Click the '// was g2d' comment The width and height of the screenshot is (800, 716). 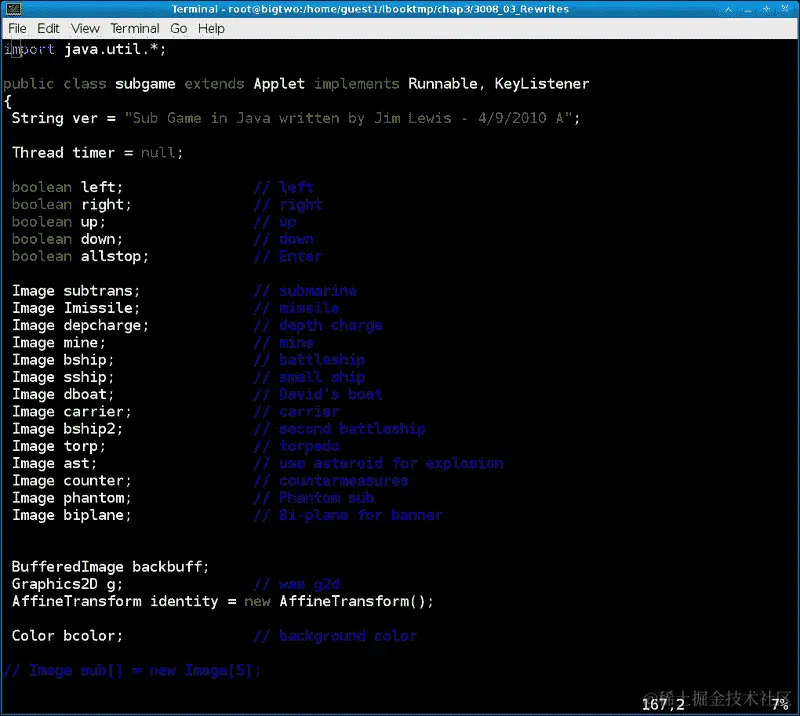296,584
